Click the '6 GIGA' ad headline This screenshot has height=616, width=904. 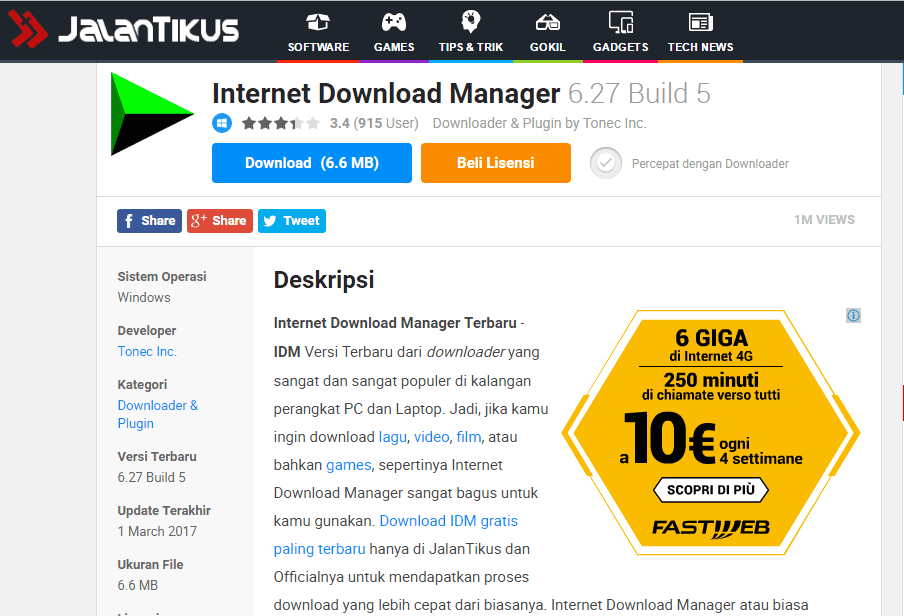(x=711, y=337)
